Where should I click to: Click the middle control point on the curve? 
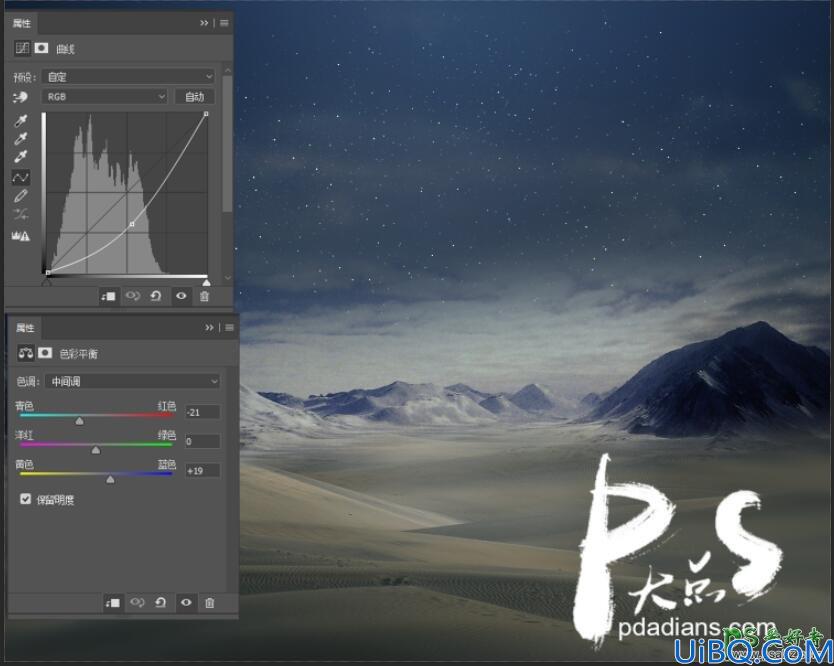(x=132, y=224)
